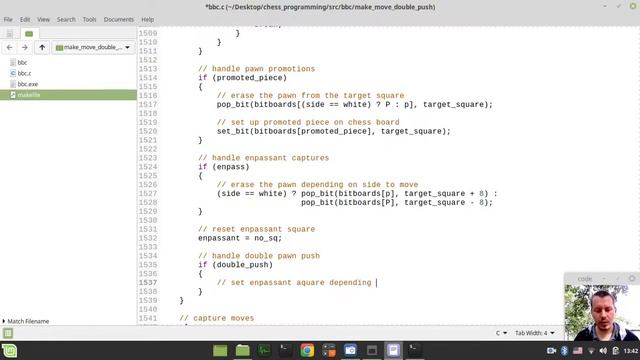Open the calculator taskbar icon
This screenshot has width=640, height=360.
[329, 351]
